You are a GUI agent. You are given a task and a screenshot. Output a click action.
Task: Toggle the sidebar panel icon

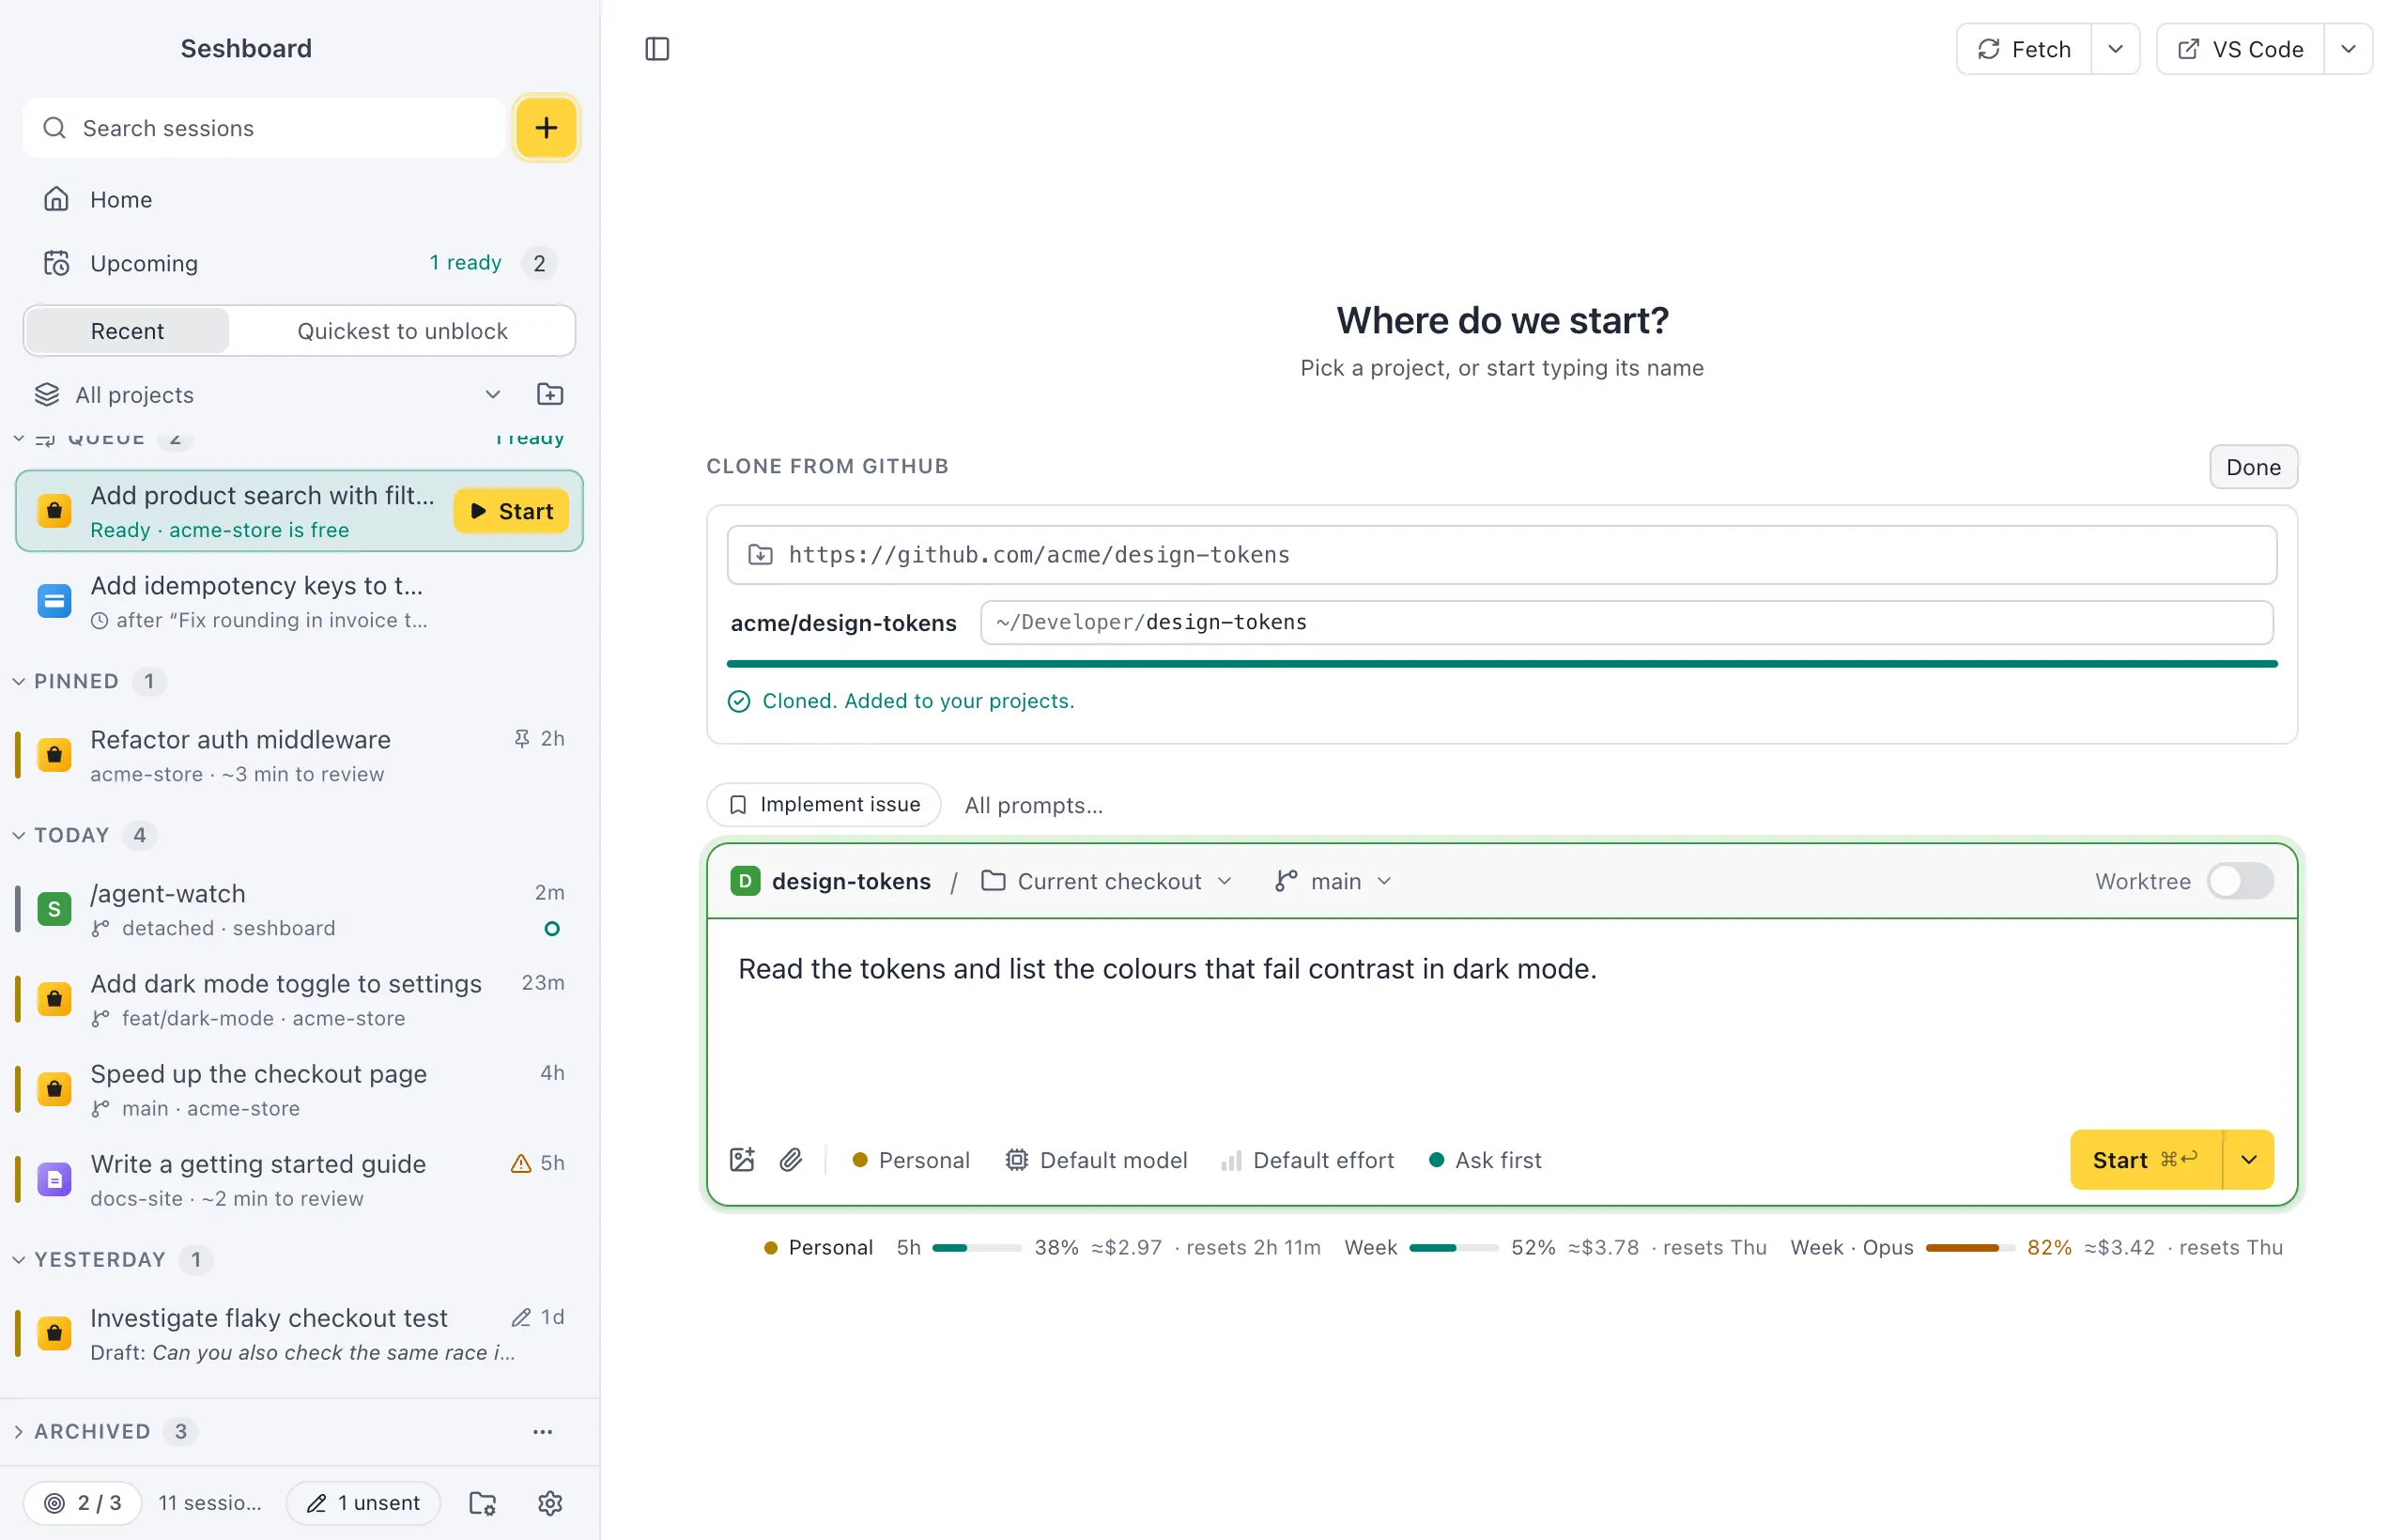657,49
